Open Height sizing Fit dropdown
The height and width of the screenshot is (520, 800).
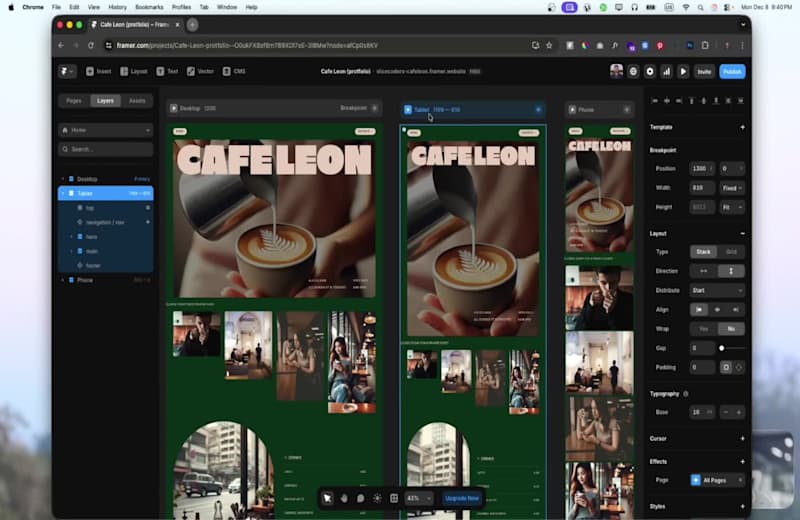coord(732,207)
